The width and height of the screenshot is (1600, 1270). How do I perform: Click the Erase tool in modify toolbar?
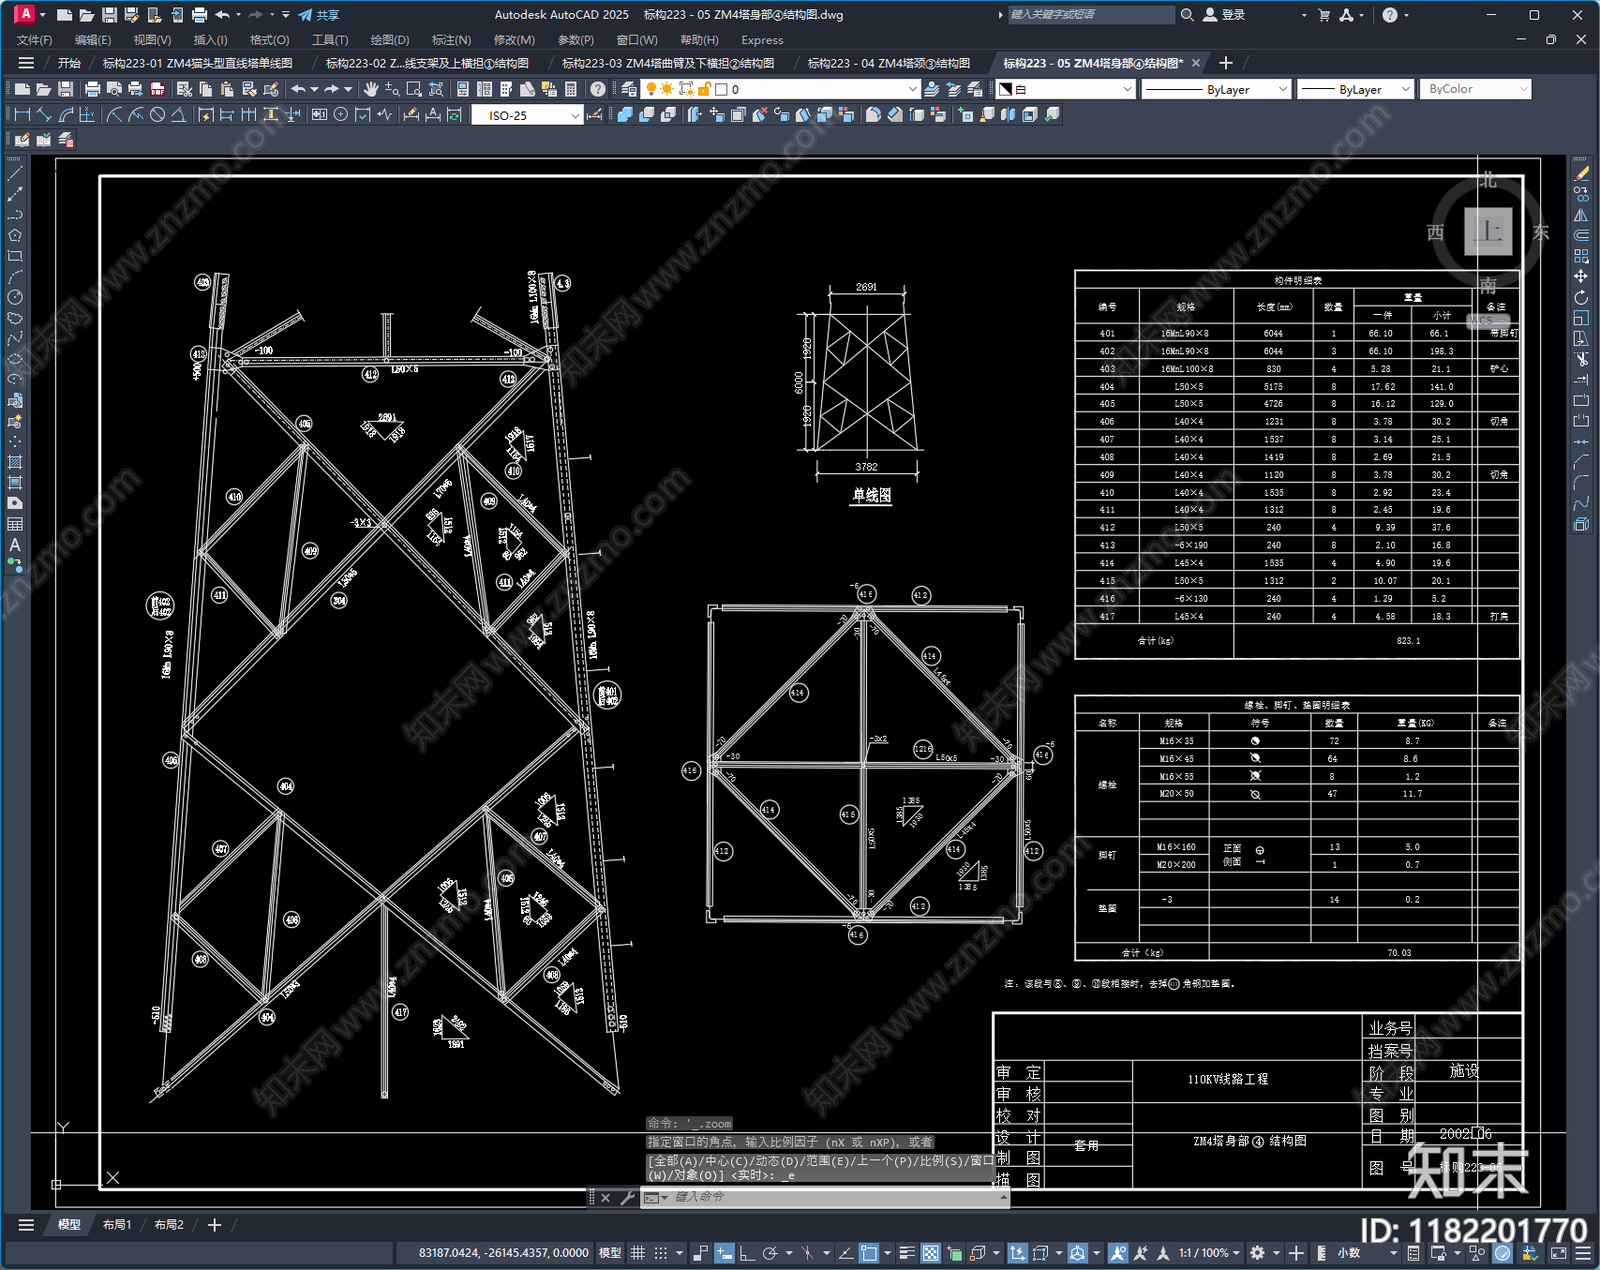click(1581, 173)
